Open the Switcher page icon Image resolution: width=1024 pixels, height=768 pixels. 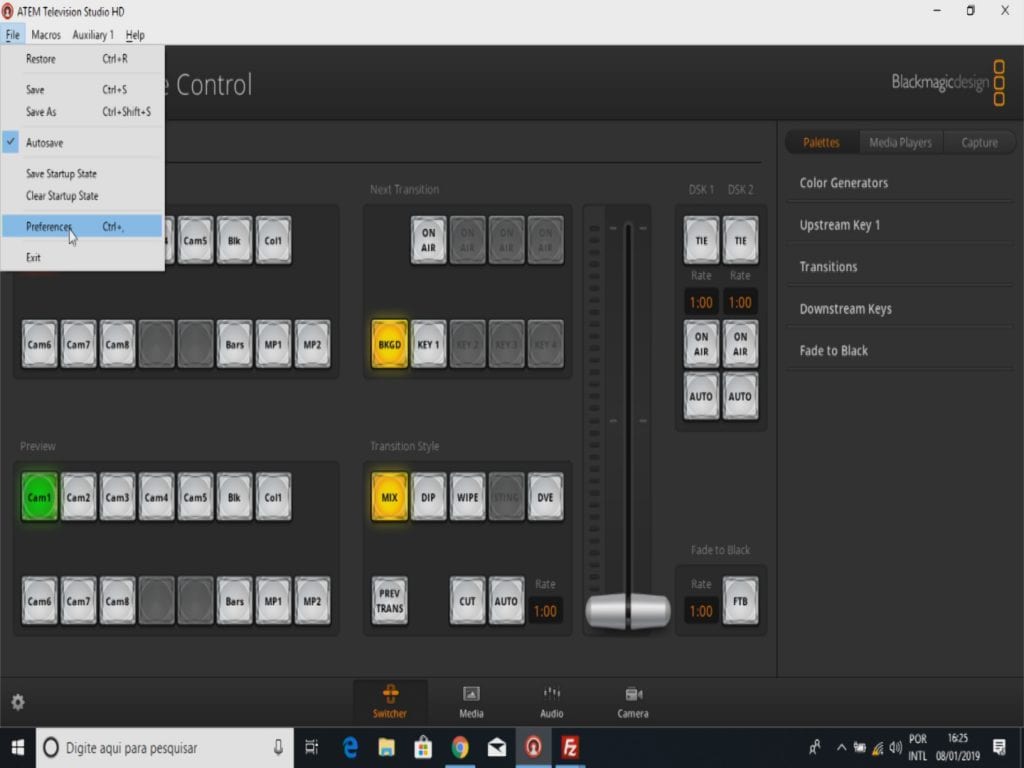[390, 701]
